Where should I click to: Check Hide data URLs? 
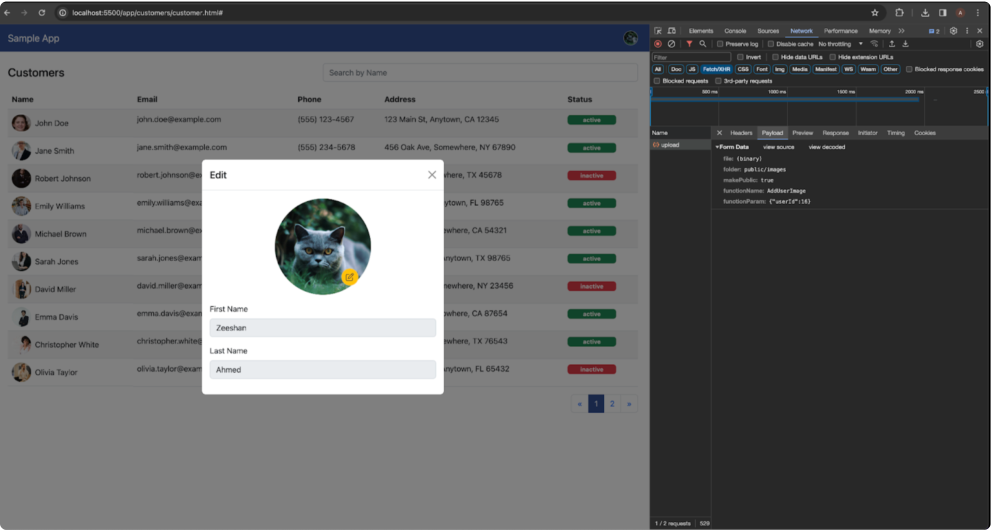pyautogui.click(x=776, y=57)
